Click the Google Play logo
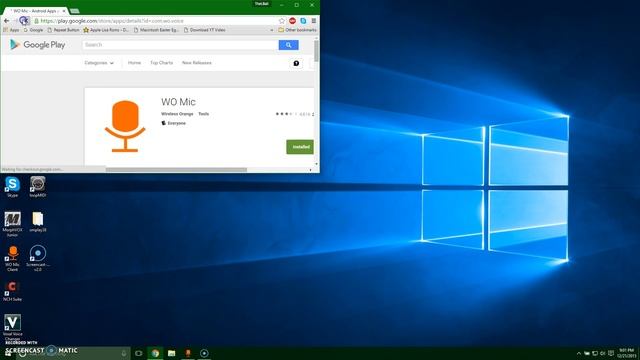Screen dimensions: 640x360 point(38,44)
